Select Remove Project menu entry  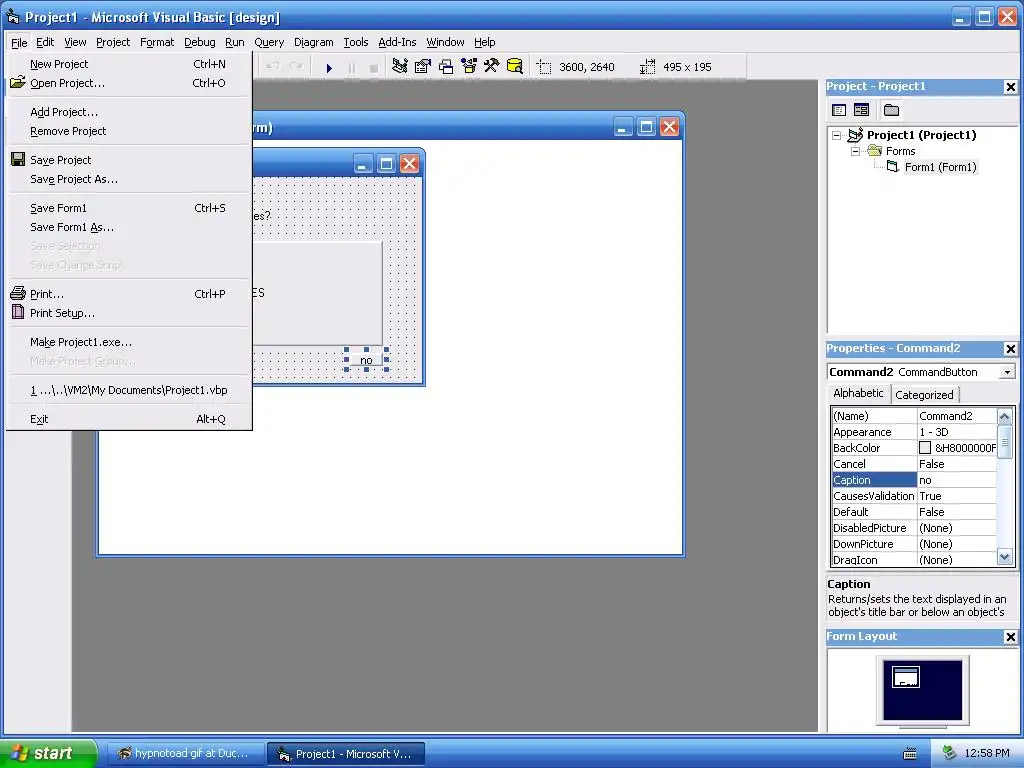click(128, 131)
